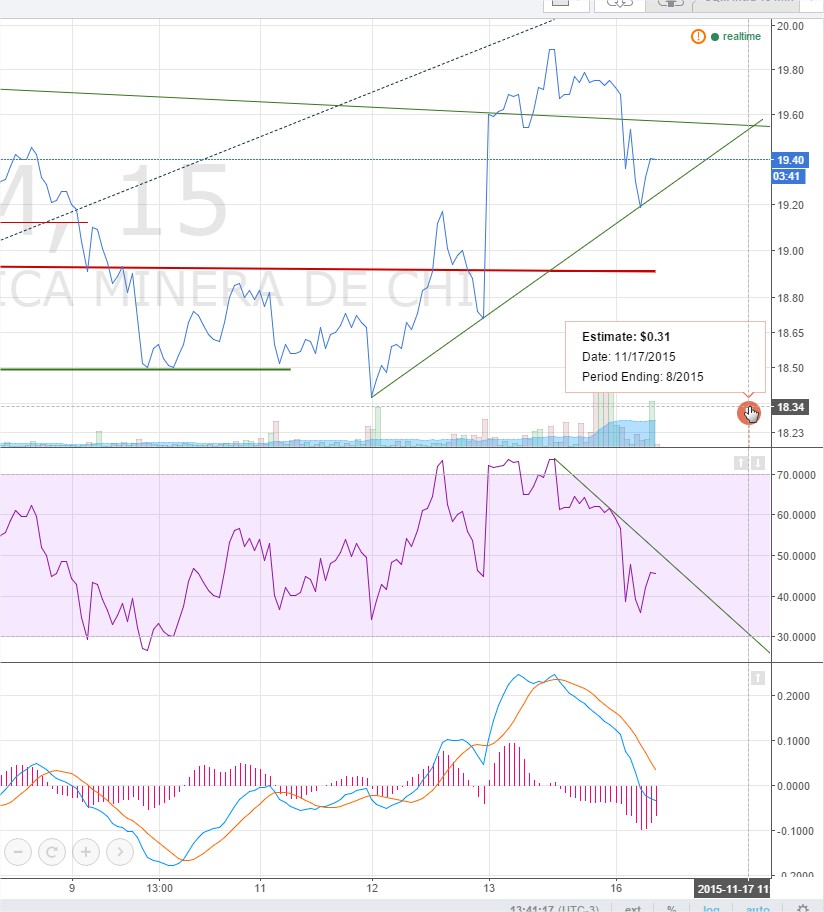Viewport: 824px width, 912px height.
Task: Zoom out the chart with minus button
Action: coord(18,852)
